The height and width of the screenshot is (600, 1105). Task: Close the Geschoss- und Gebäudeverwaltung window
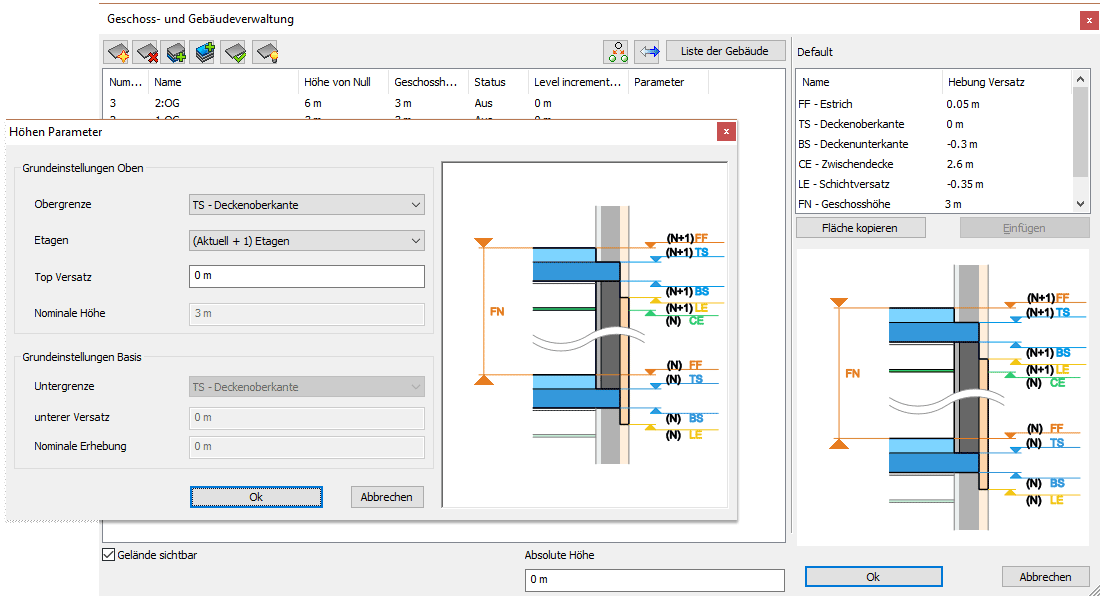pos(1089,20)
